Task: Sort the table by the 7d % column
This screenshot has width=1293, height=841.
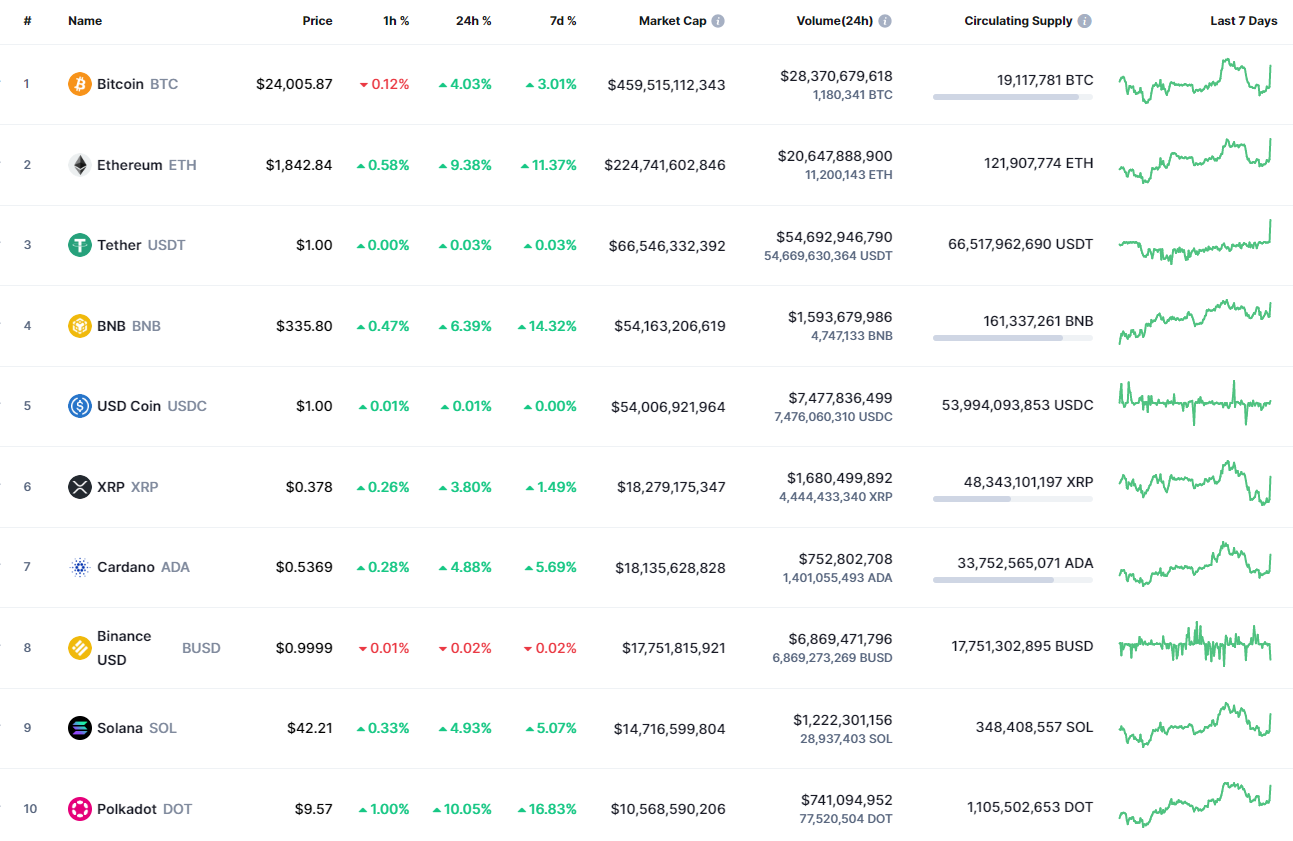Action: coord(562,20)
